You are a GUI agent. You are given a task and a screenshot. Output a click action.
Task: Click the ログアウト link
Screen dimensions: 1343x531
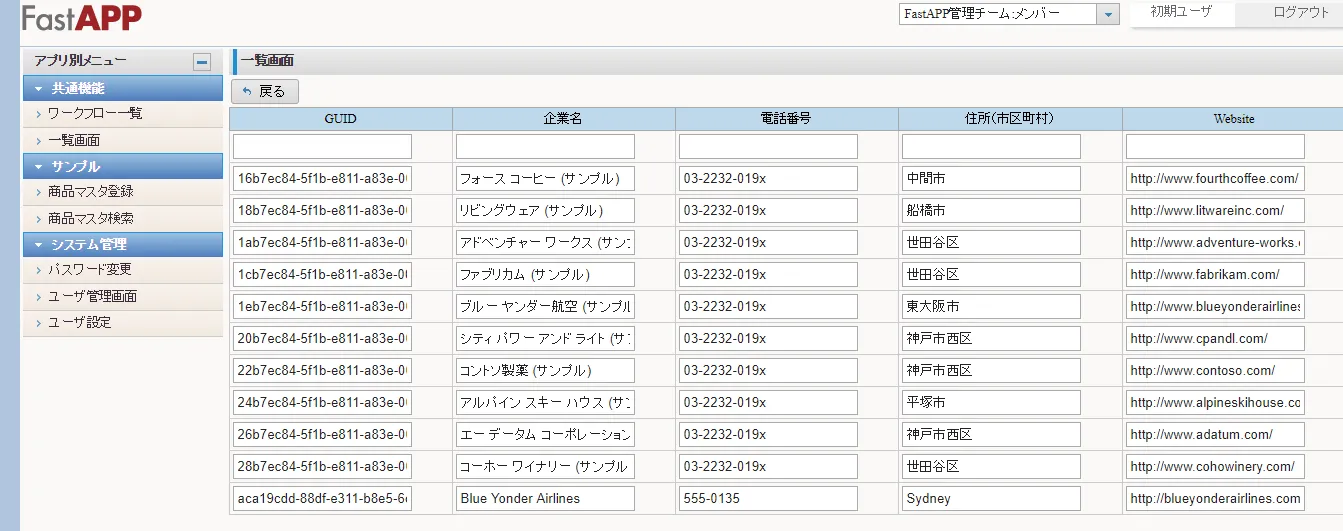[x=1301, y=13]
